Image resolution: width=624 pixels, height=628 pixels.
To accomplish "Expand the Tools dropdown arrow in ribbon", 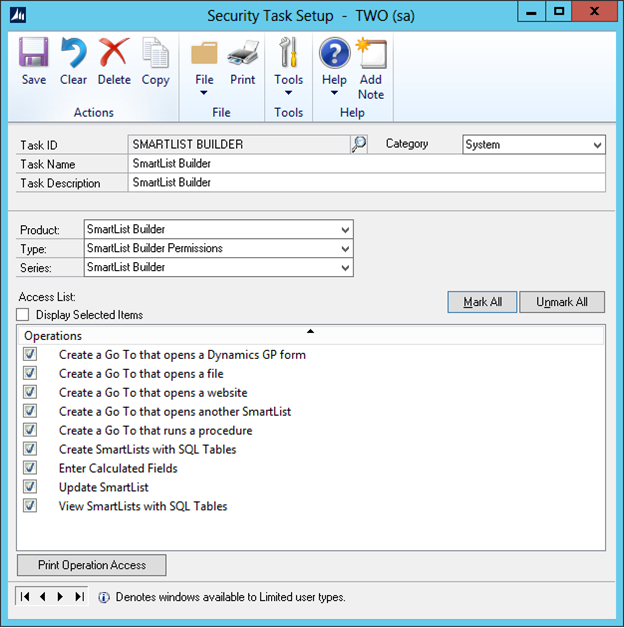I will [x=288, y=93].
